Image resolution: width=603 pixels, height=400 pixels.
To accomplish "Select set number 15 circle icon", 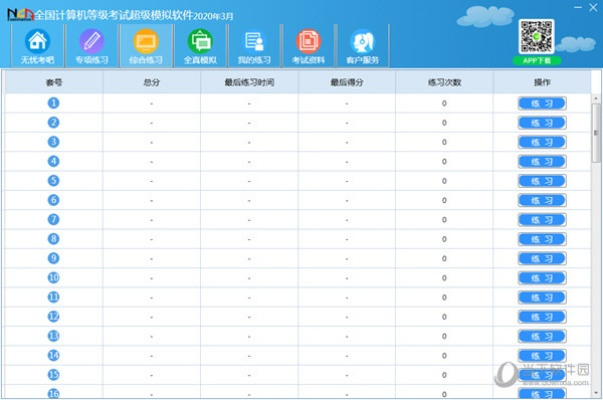I will pos(53,375).
